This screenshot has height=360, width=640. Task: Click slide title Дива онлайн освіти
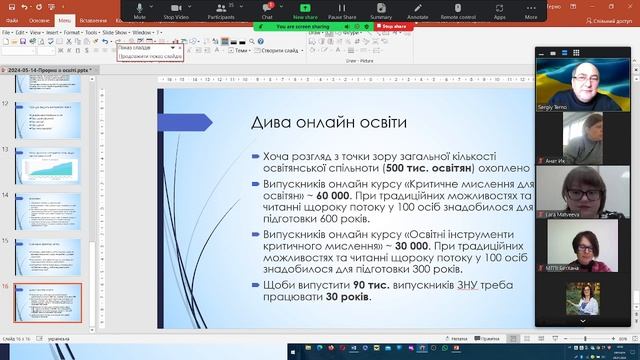click(x=329, y=122)
